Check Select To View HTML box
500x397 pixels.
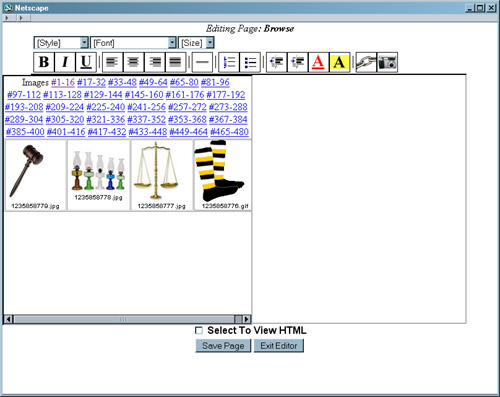click(199, 331)
